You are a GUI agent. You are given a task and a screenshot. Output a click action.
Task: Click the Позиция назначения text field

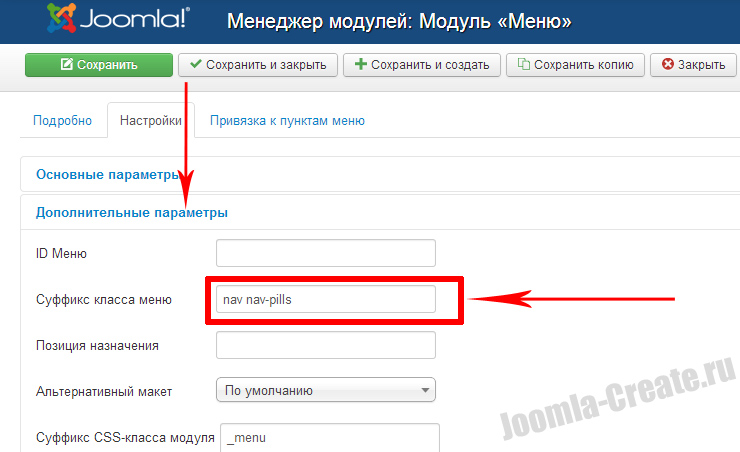[x=326, y=345]
